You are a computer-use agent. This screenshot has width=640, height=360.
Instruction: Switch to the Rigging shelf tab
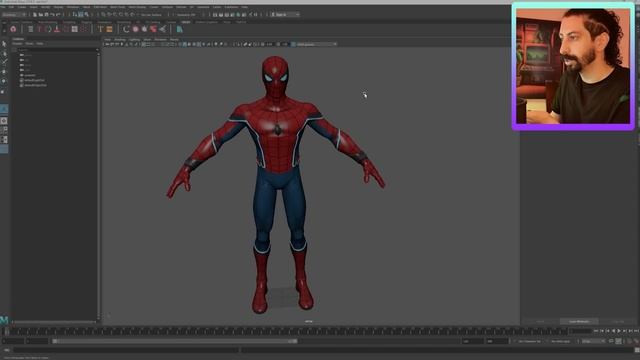pos(87,22)
